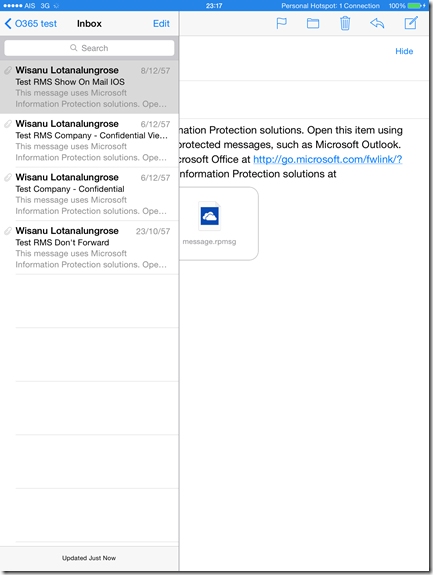
Task: Compose new message with pencil icon
Action: click(411, 23)
